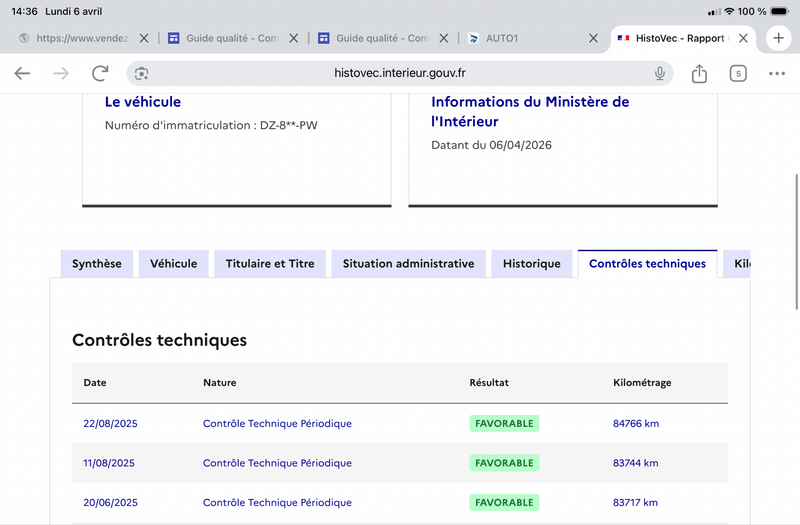Open the share sheet icon
This screenshot has height=525, width=800.
699,73
